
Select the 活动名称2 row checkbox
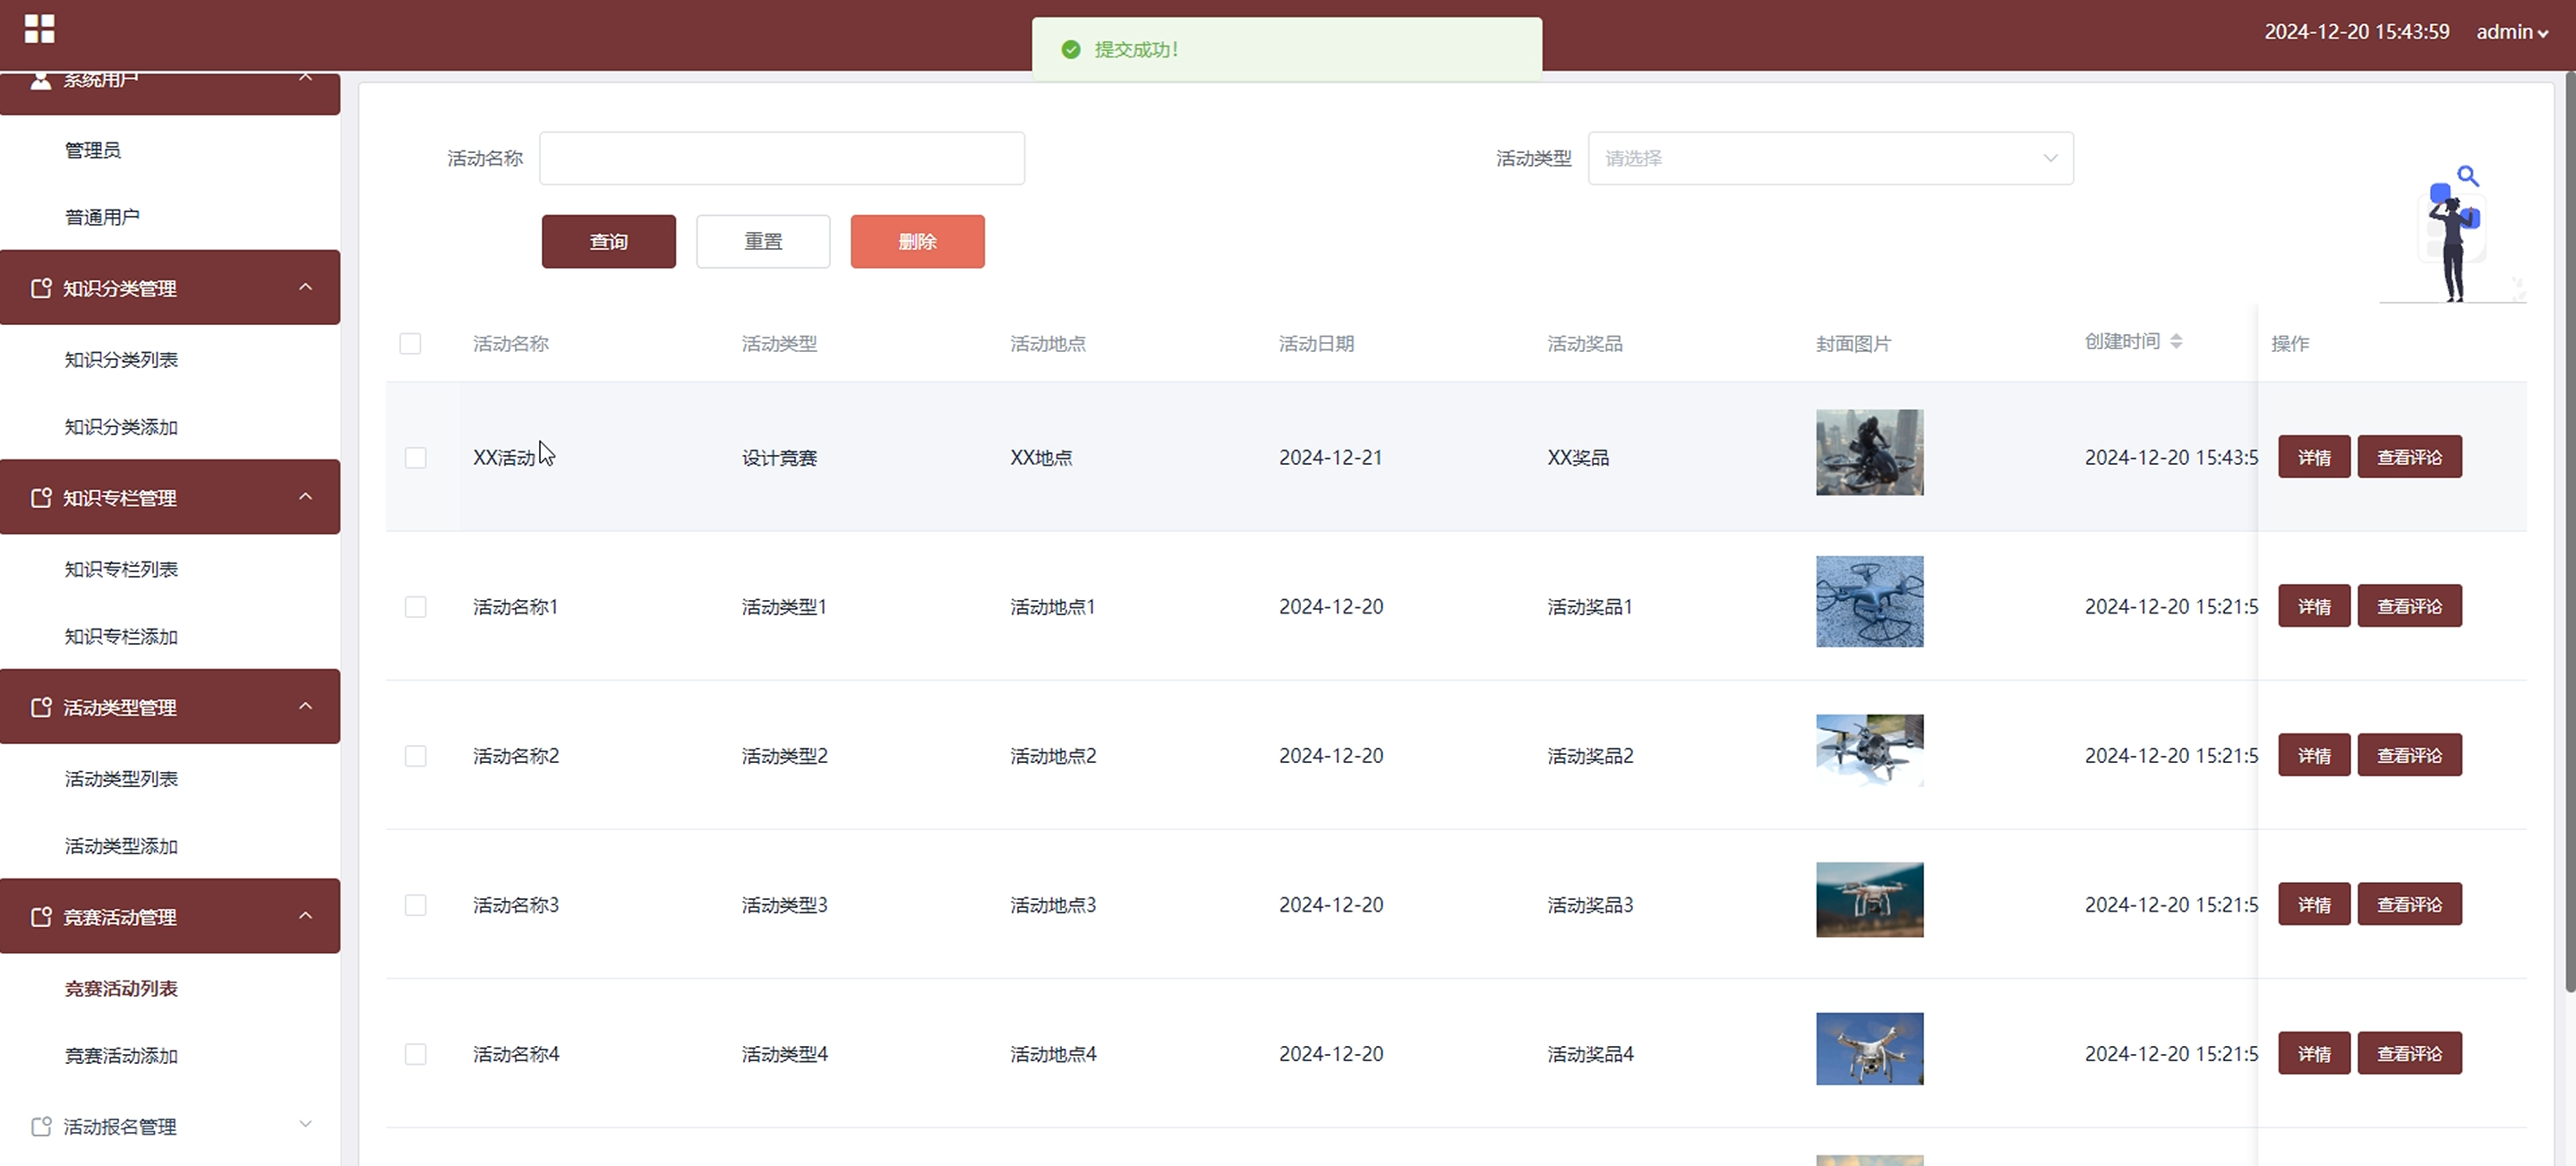415,756
